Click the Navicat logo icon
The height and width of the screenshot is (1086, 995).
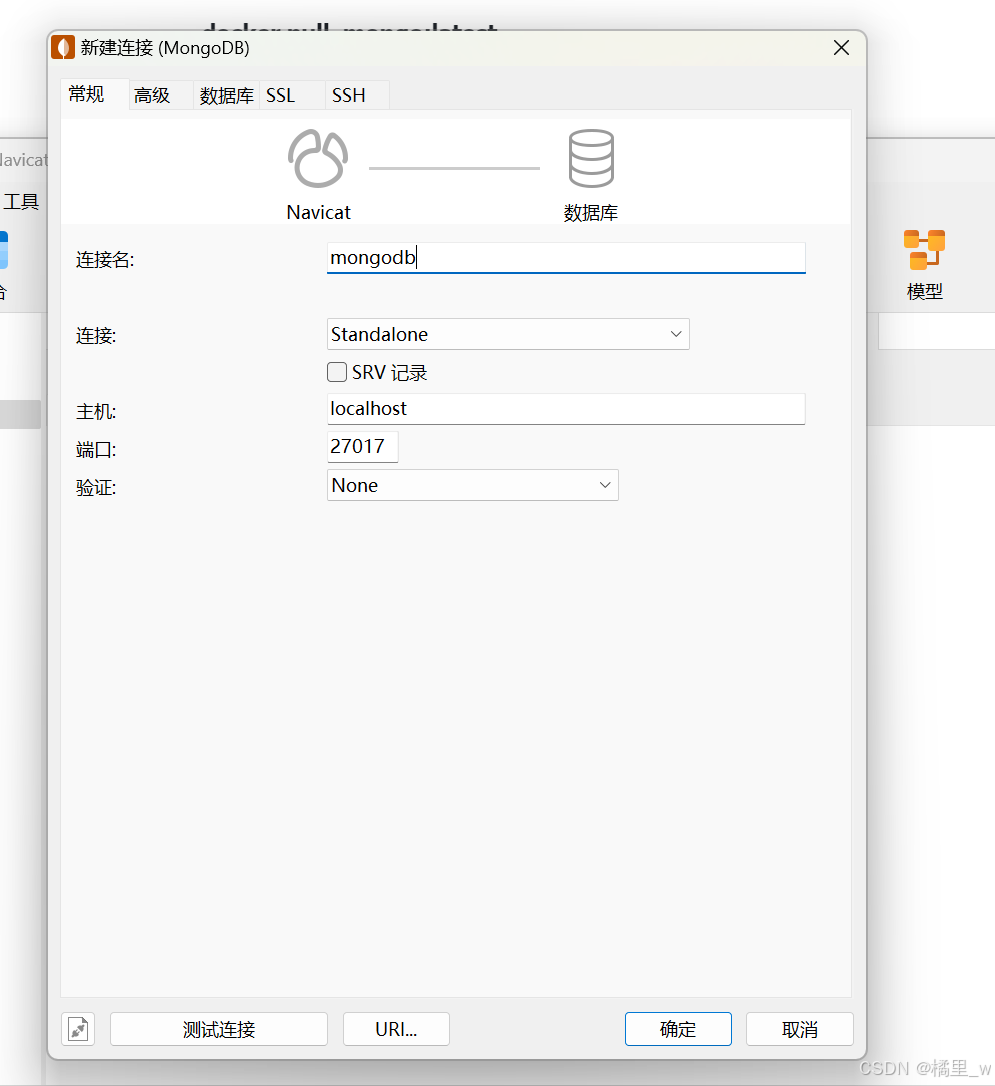pyautogui.click(x=318, y=159)
